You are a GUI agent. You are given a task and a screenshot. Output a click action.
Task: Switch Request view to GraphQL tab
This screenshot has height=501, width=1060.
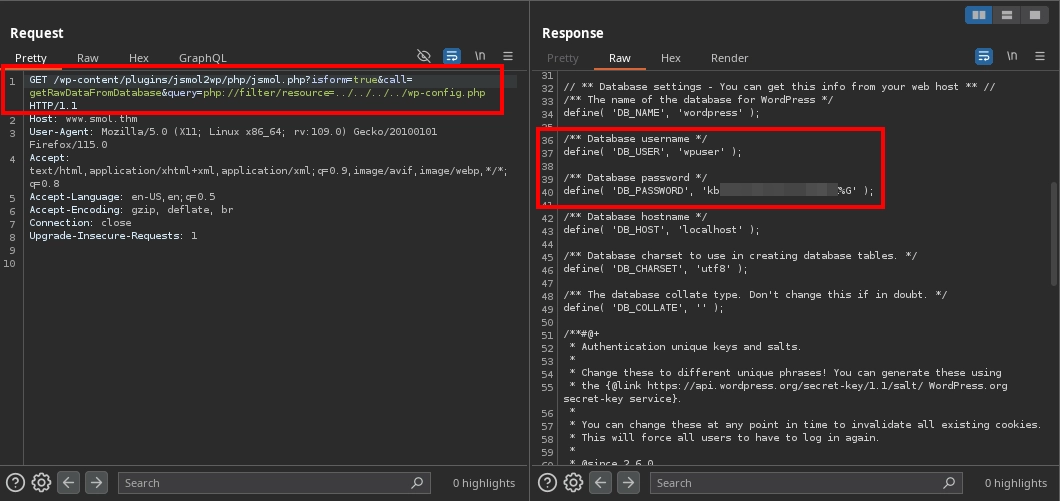pyautogui.click(x=202, y=58)
